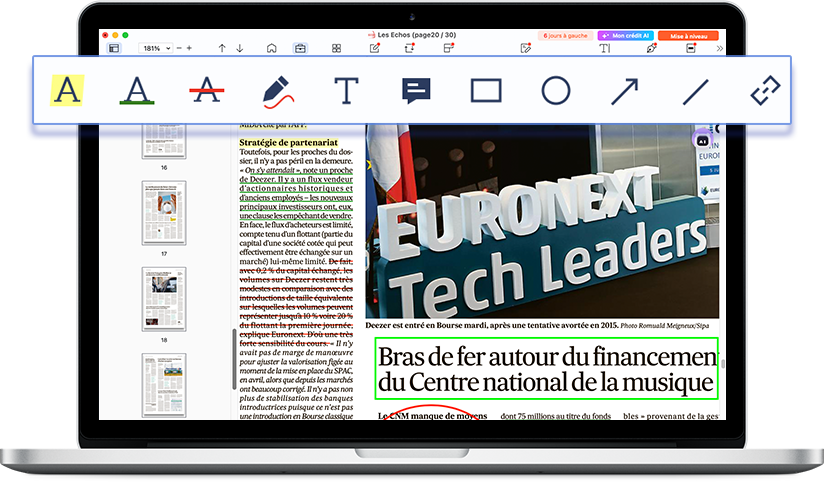The height and width of the screenshot is (482, 824).
Task: Click the Euronext Tech Leaders photo
Action: (542, 221)
